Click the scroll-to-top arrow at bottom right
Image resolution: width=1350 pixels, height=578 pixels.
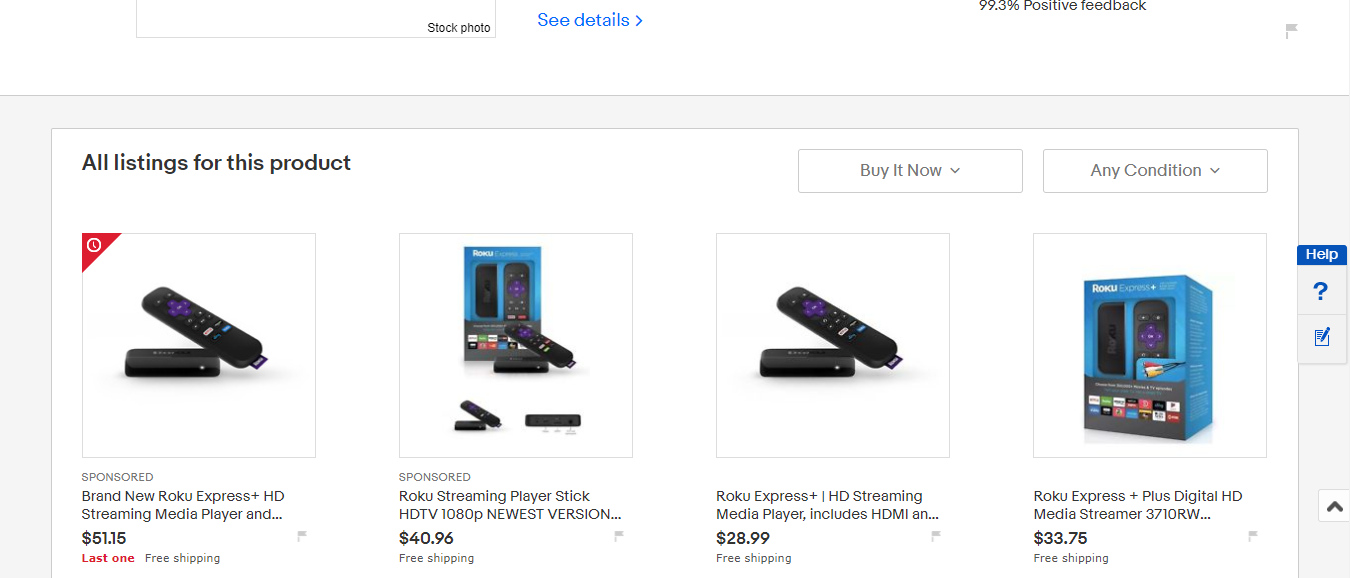(x=1333, y=505)
